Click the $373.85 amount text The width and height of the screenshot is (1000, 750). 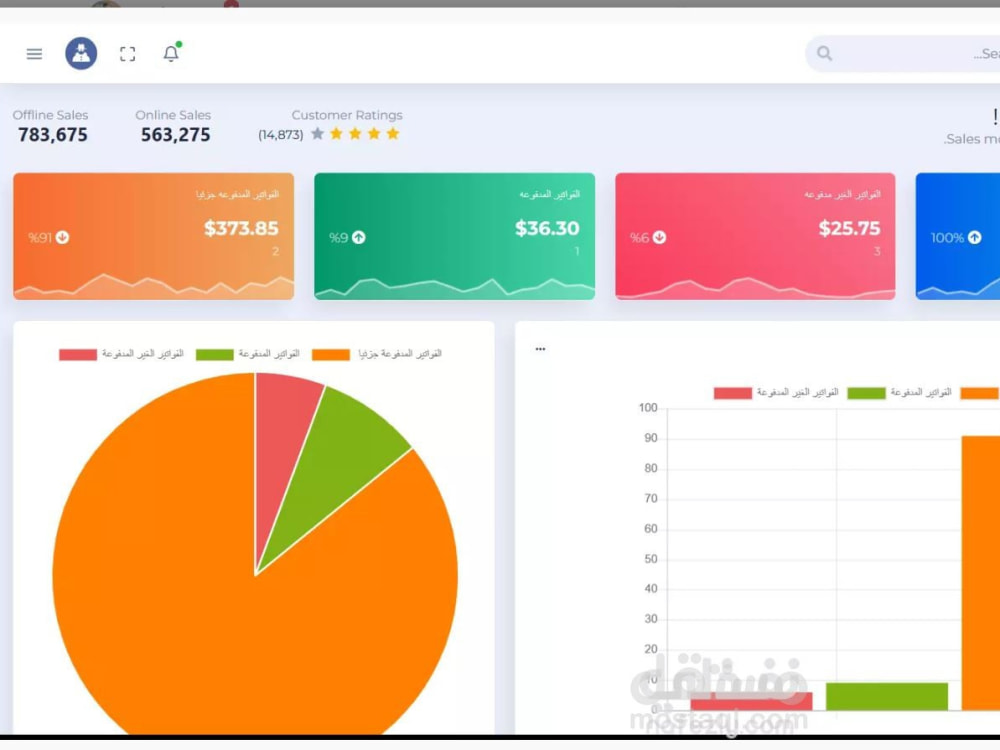point(241,228)
